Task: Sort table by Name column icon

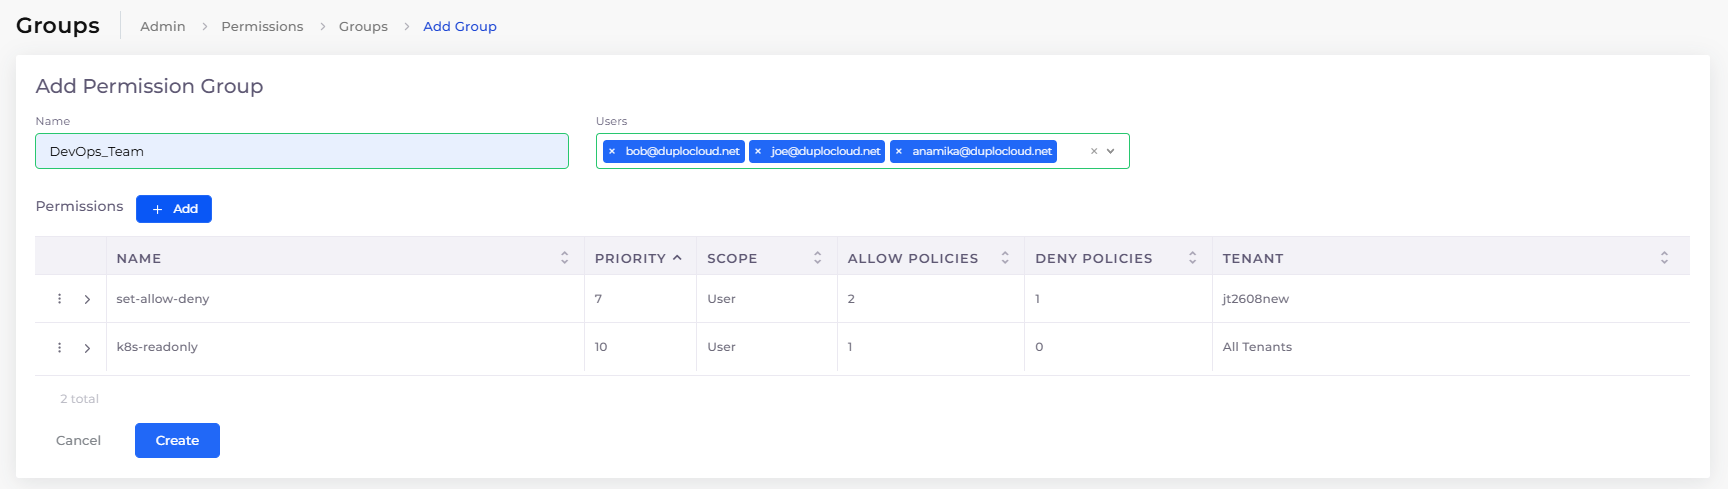Action: 564,258
